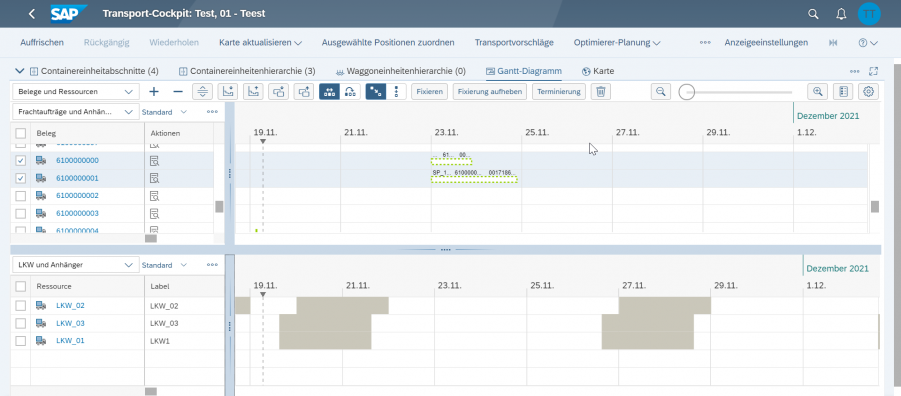Click the search icon in SAP header
The image size is (901, 396).
click(813, 14)
